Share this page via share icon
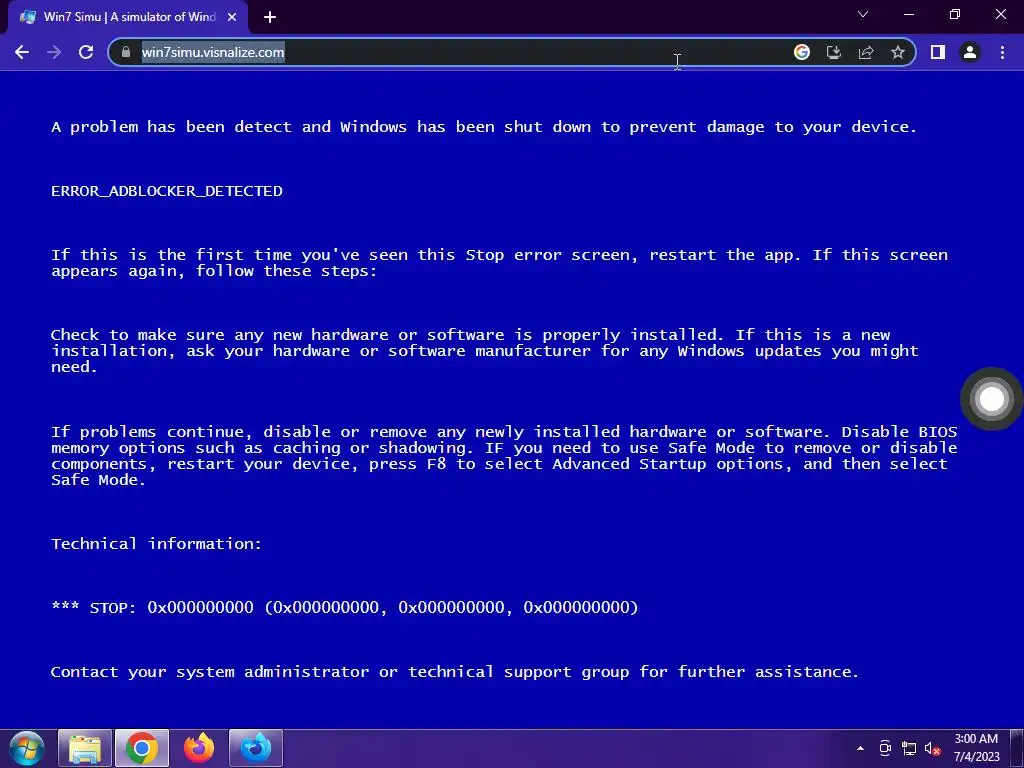 click(866, 52)
